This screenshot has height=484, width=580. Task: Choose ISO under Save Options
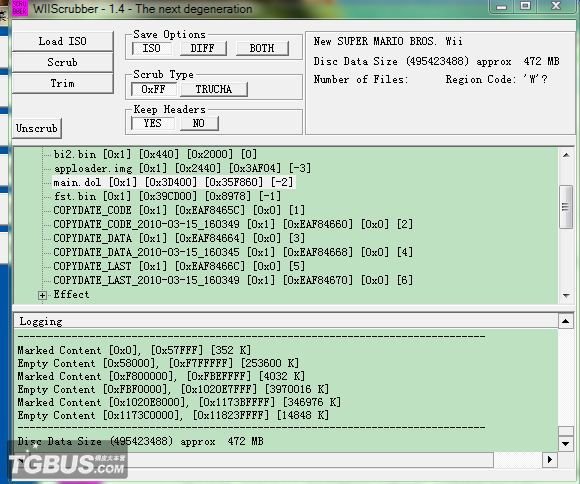point(151,48)
